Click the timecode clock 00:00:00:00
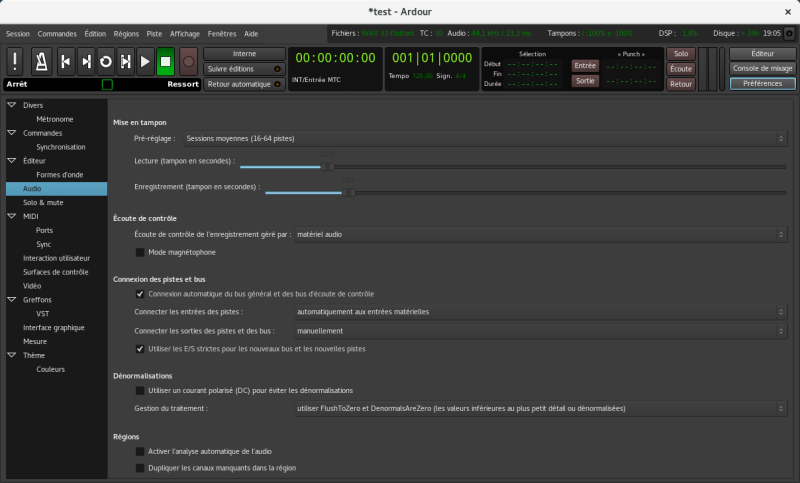Screen dimensions: 800x483 [x=335, y=58]
